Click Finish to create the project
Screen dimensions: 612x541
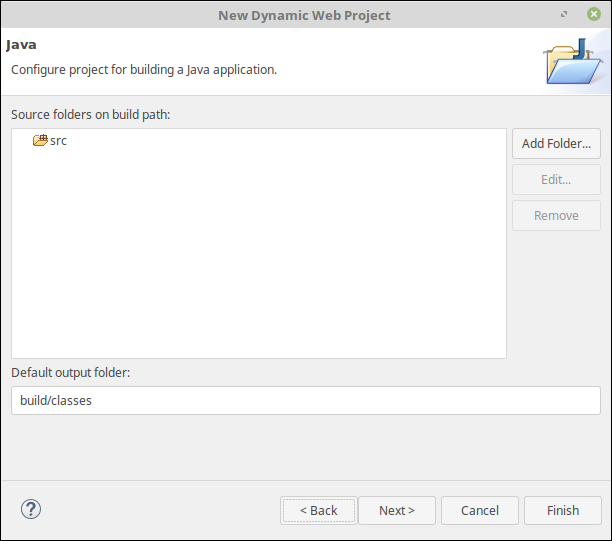click(563, 511)
